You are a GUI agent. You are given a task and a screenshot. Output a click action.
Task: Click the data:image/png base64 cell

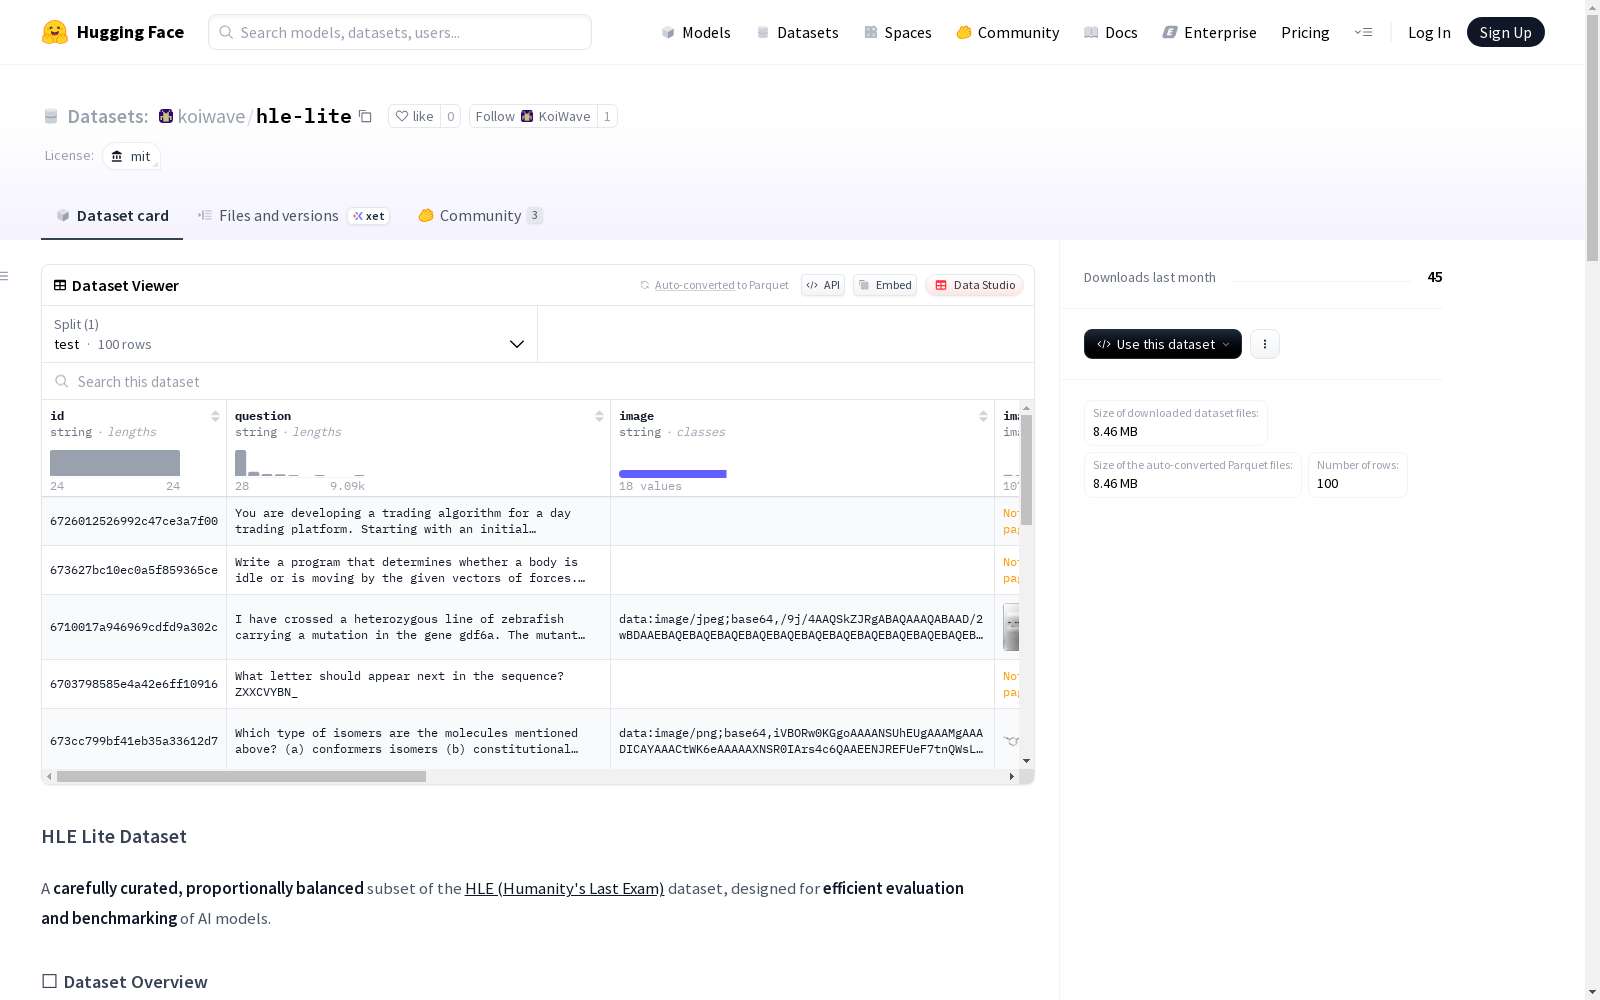(x=802, y=741)
